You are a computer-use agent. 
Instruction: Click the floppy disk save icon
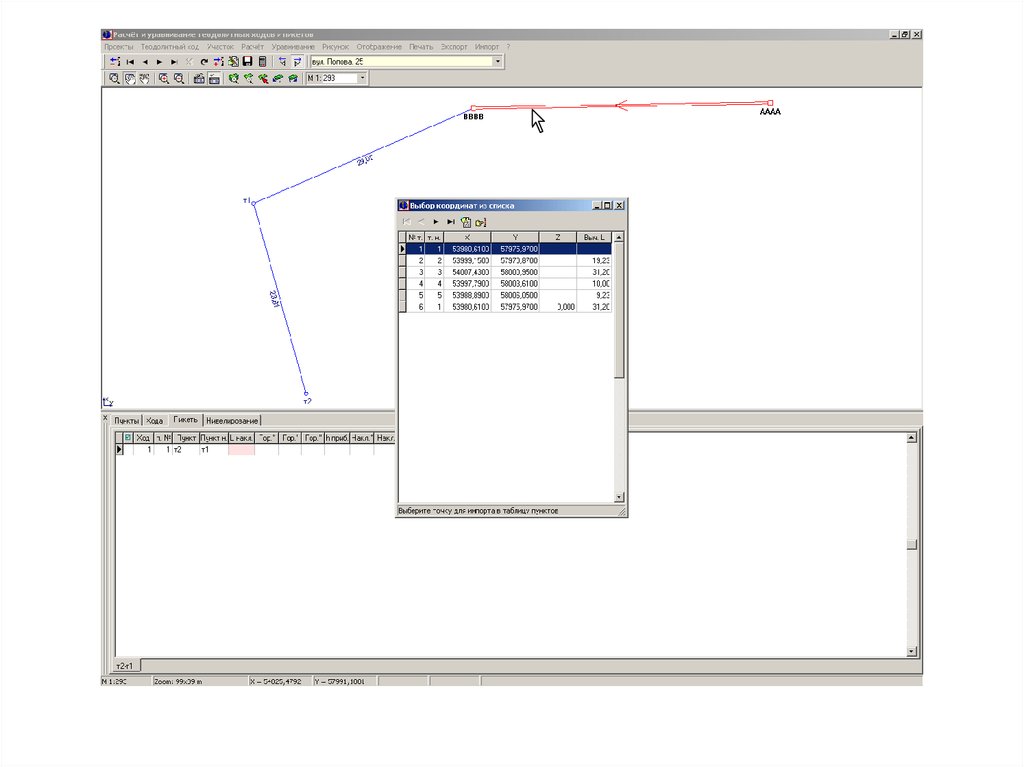click(247, 62)
